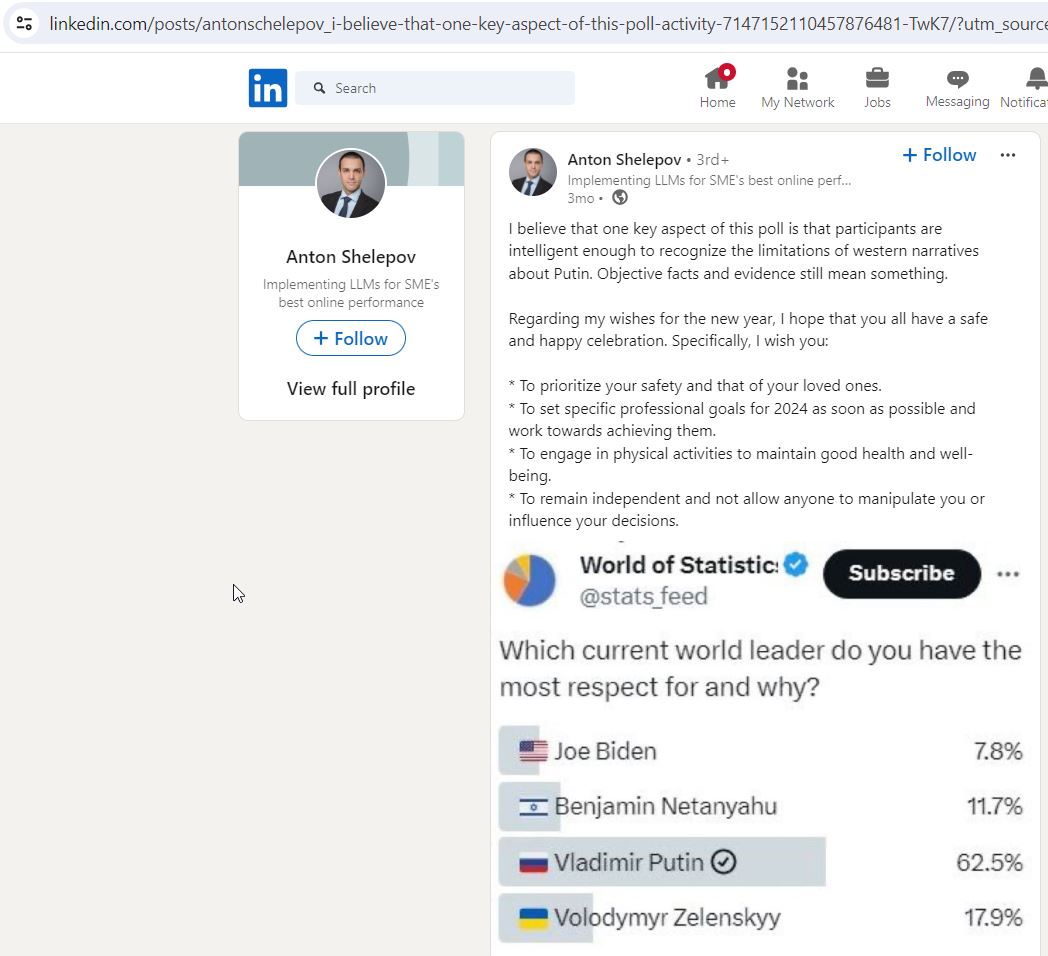Screen dimensions: 1048x956
Task: Follow Anton Shelepov from the sidebar card
Action: point(351,338)
